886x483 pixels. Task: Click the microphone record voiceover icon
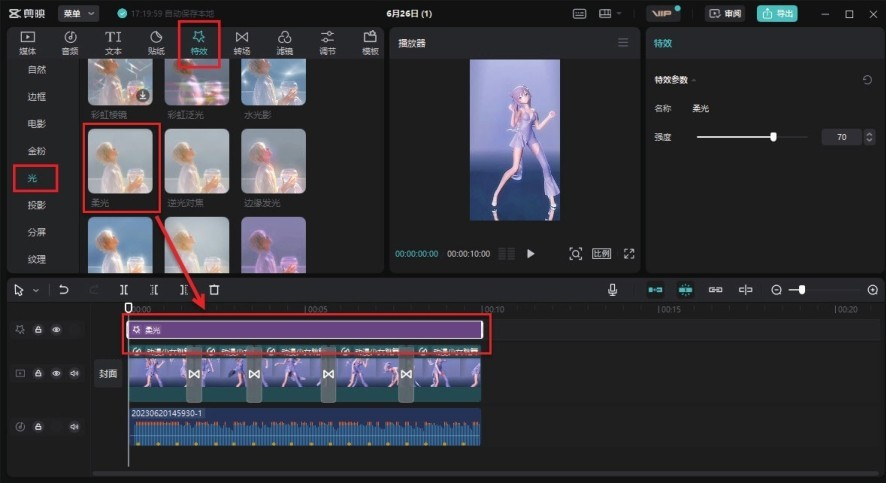(612, 290)
